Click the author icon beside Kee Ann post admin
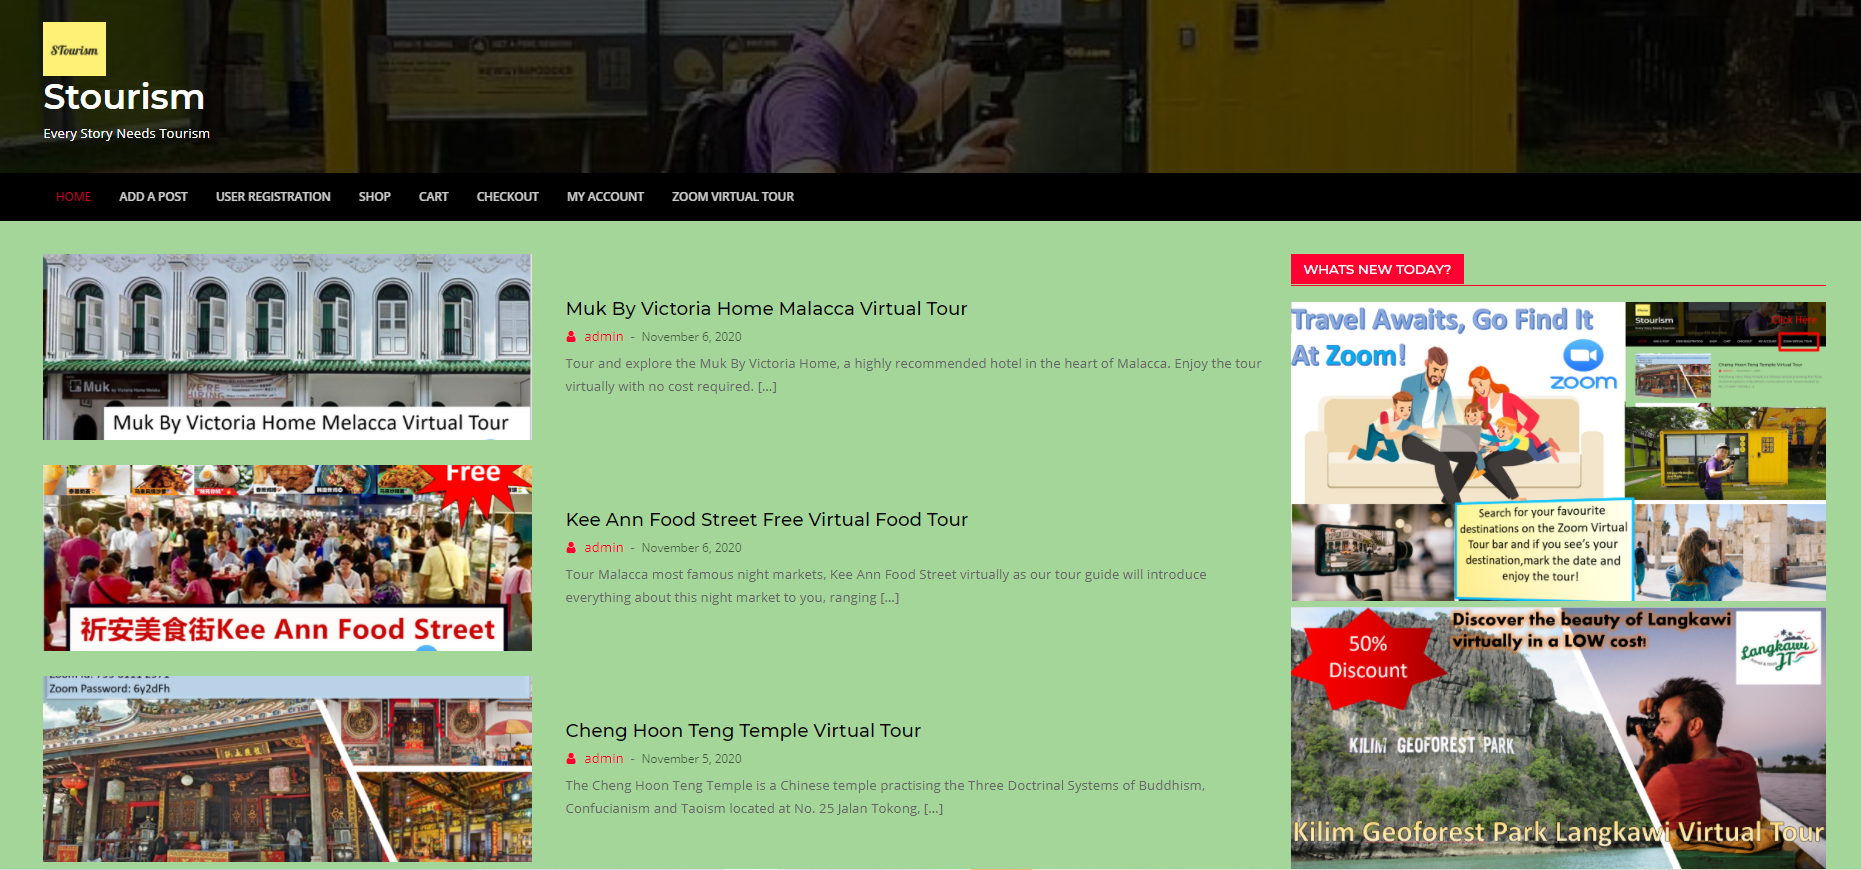 click(571, 548)
